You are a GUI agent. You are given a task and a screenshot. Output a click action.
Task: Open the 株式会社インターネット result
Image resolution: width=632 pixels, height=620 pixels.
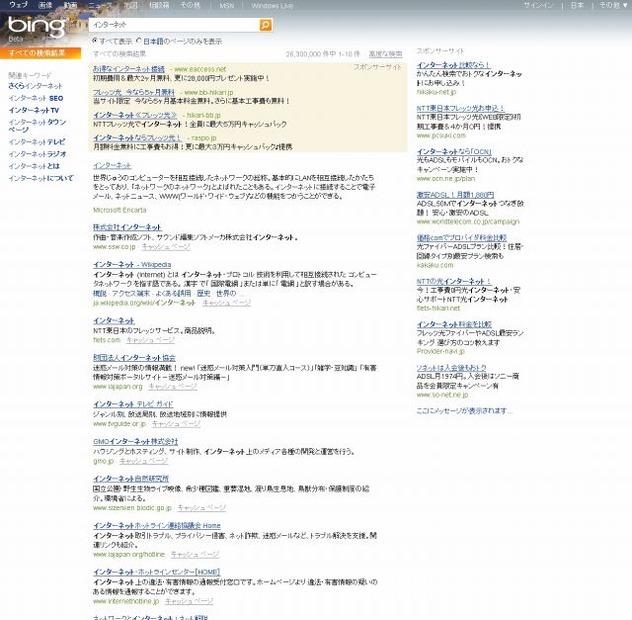point(127,227)
